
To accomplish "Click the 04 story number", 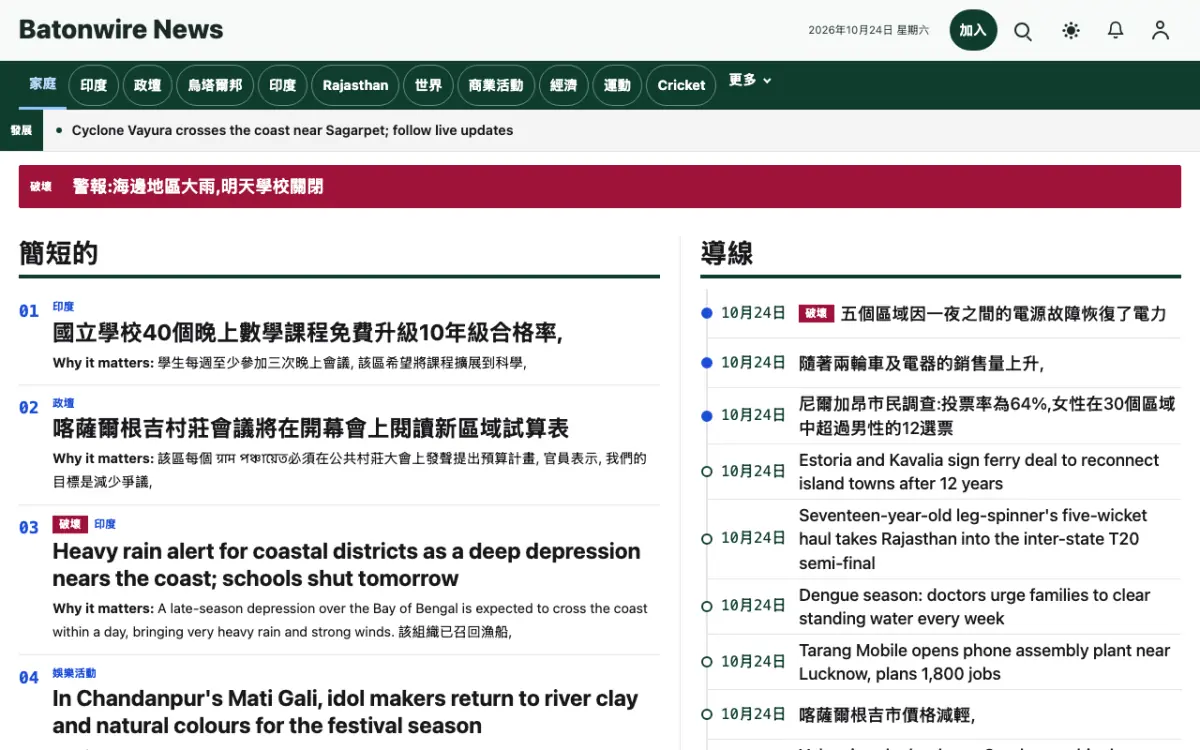I will [x=29, y=677].
